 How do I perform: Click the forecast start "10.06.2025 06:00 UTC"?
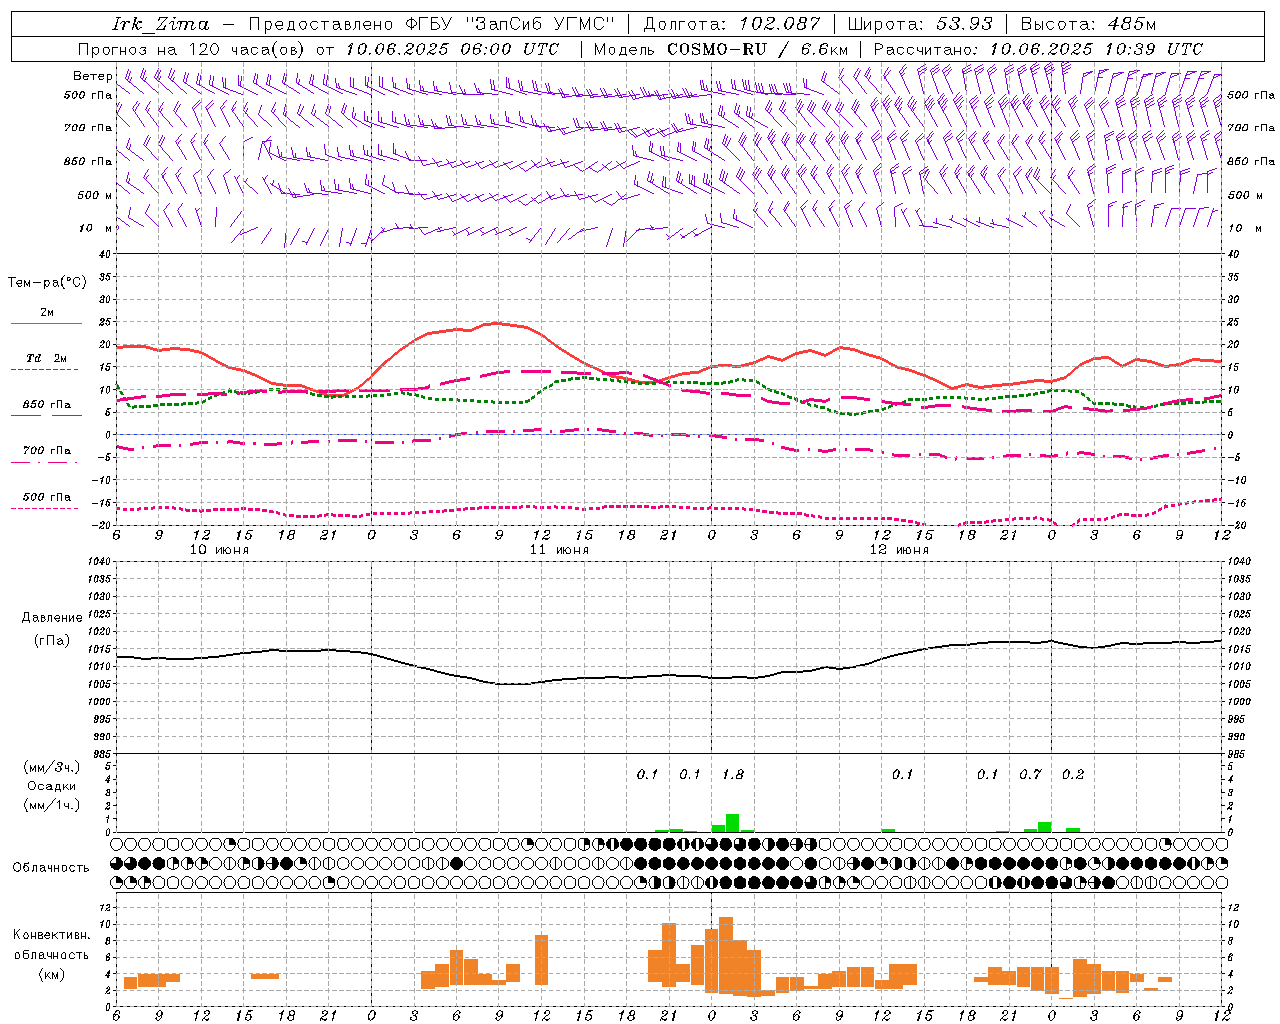click(x=452, y=49)
